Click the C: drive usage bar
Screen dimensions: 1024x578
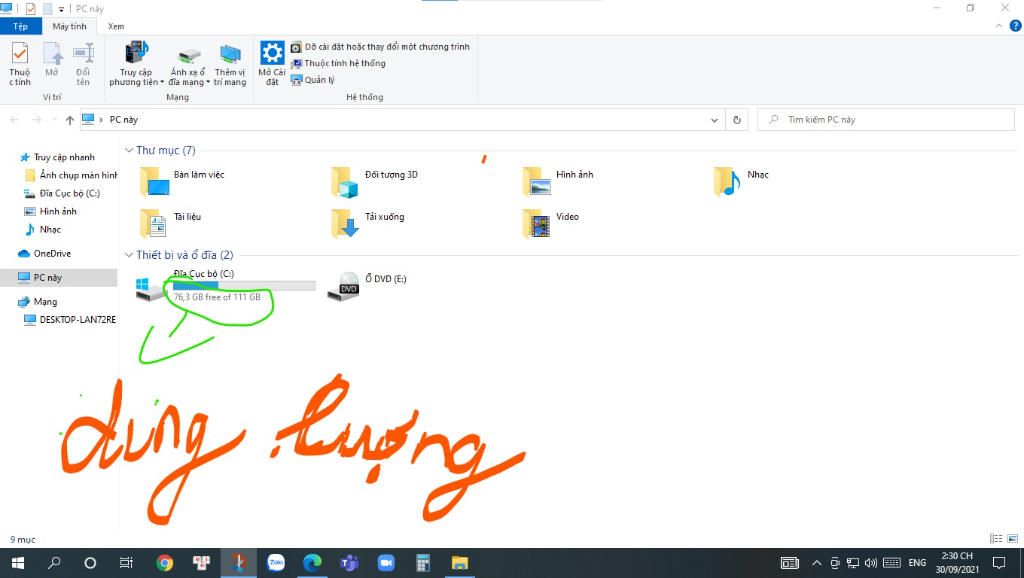point(244,285)
